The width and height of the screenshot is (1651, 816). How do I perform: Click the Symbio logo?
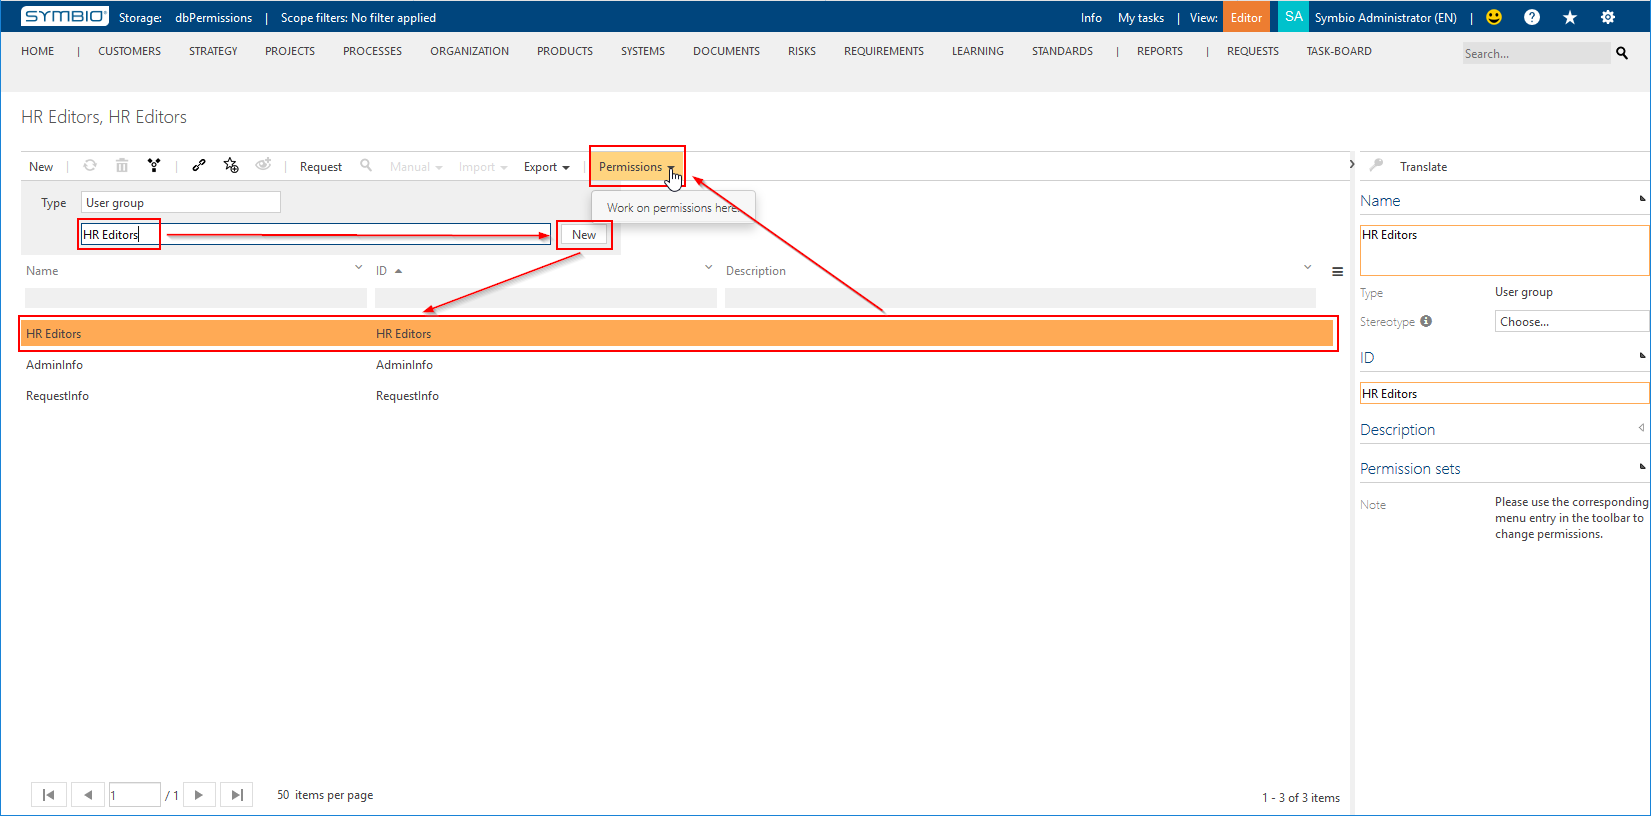[65, 17]
